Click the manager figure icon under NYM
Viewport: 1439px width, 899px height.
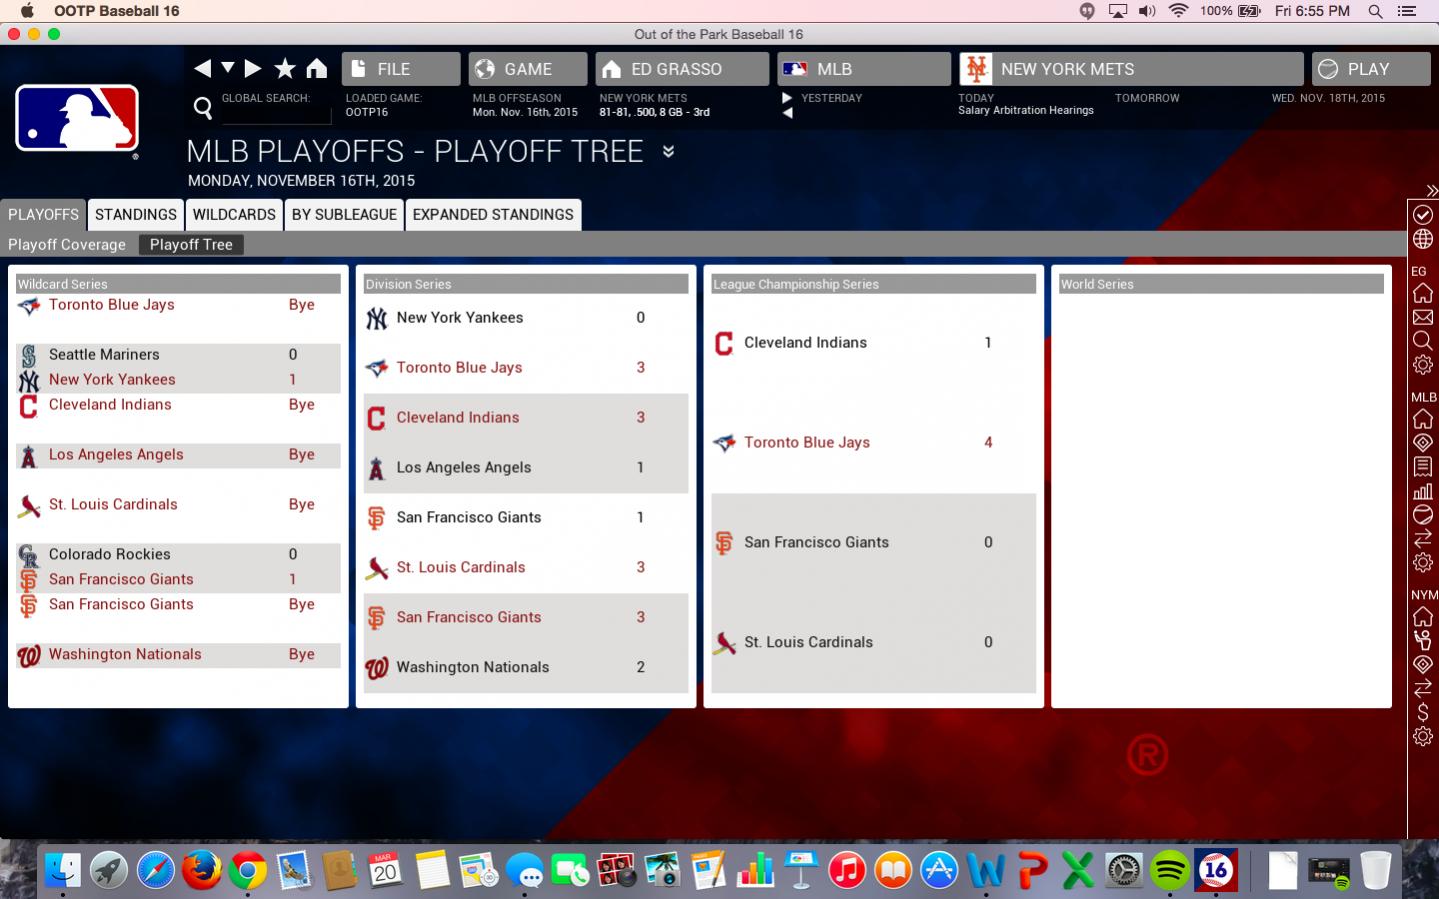(x=1423, y=641)
